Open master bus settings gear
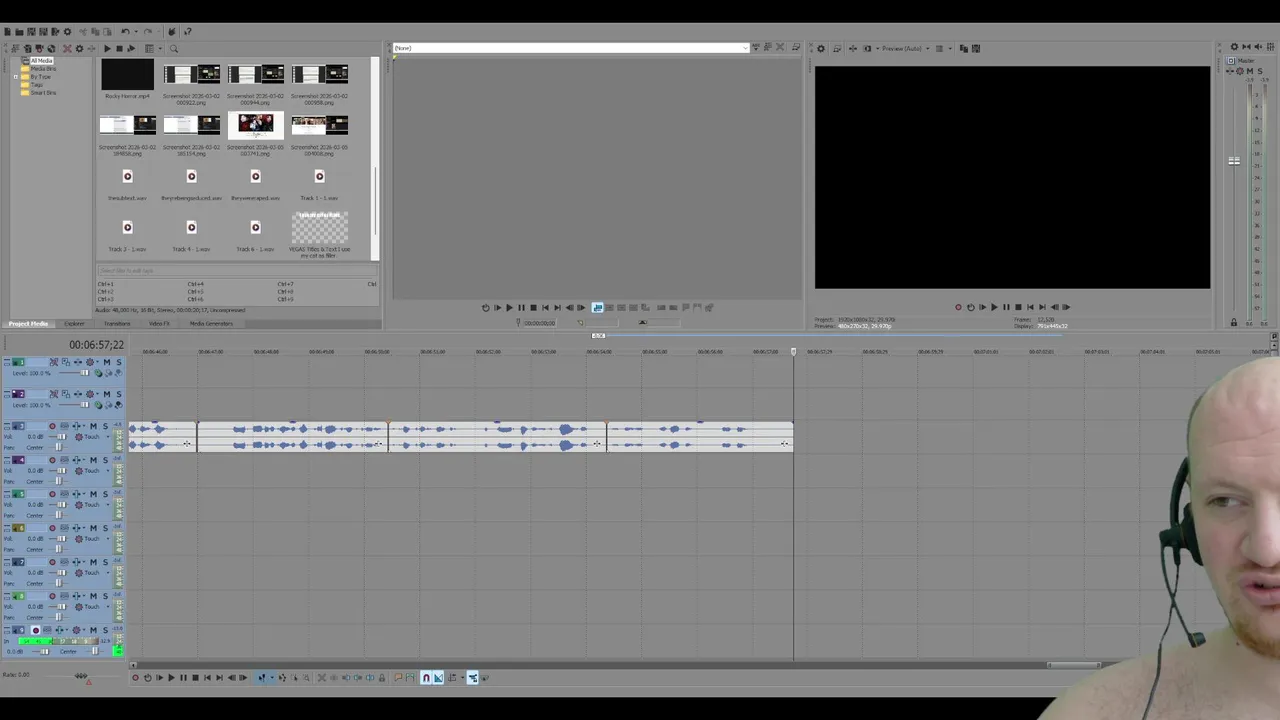Image resolution: width=1280 pixels, height=720 pixels. (1234, 47)
